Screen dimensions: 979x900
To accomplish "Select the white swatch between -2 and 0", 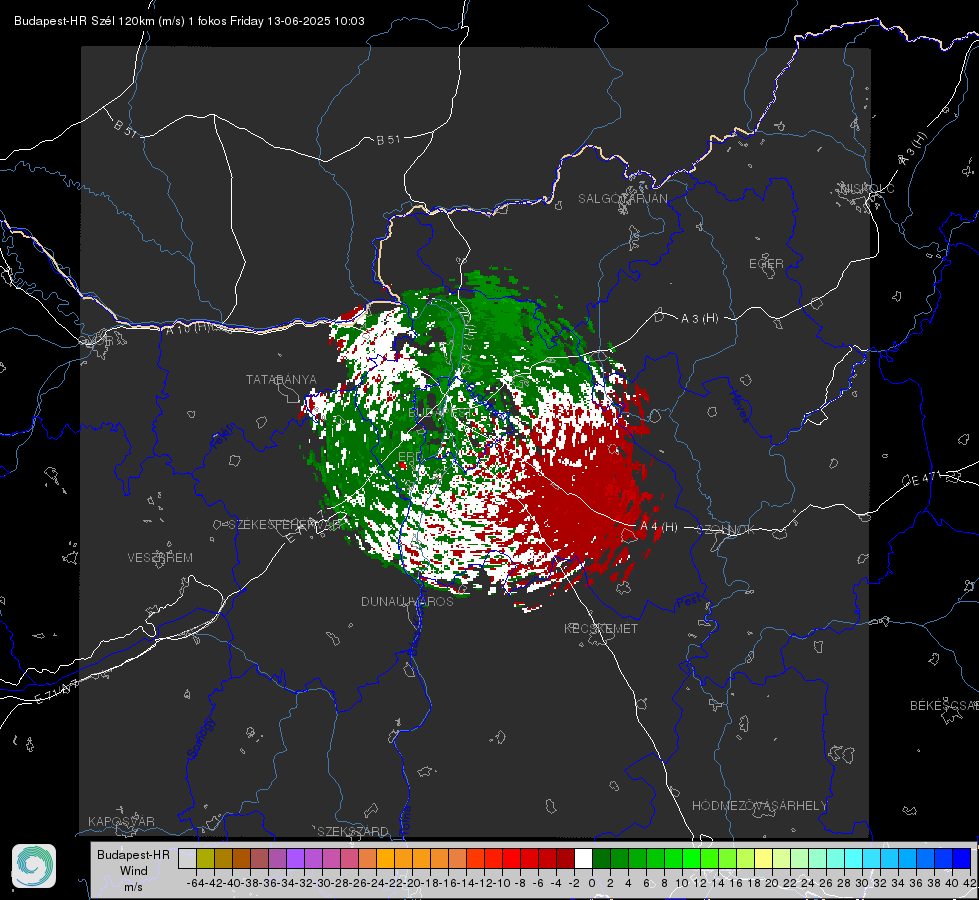I will click(x=583, y=858).
